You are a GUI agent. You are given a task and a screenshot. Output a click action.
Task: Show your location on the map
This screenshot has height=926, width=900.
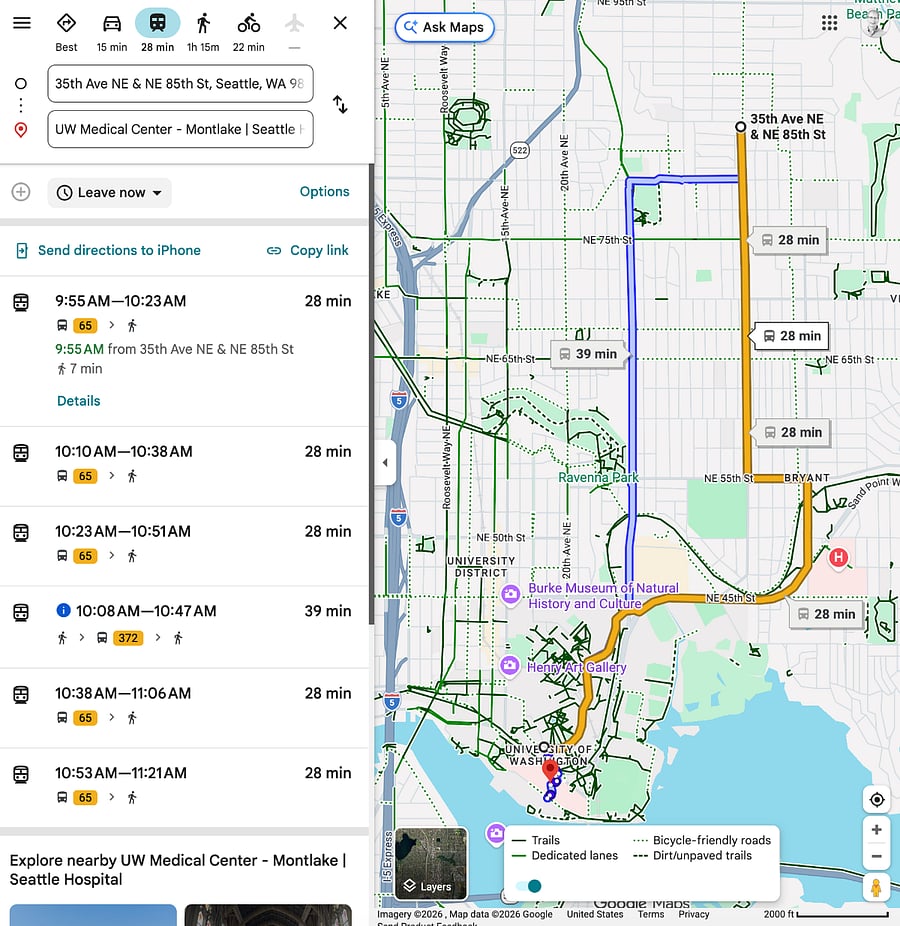coord(876,800)
